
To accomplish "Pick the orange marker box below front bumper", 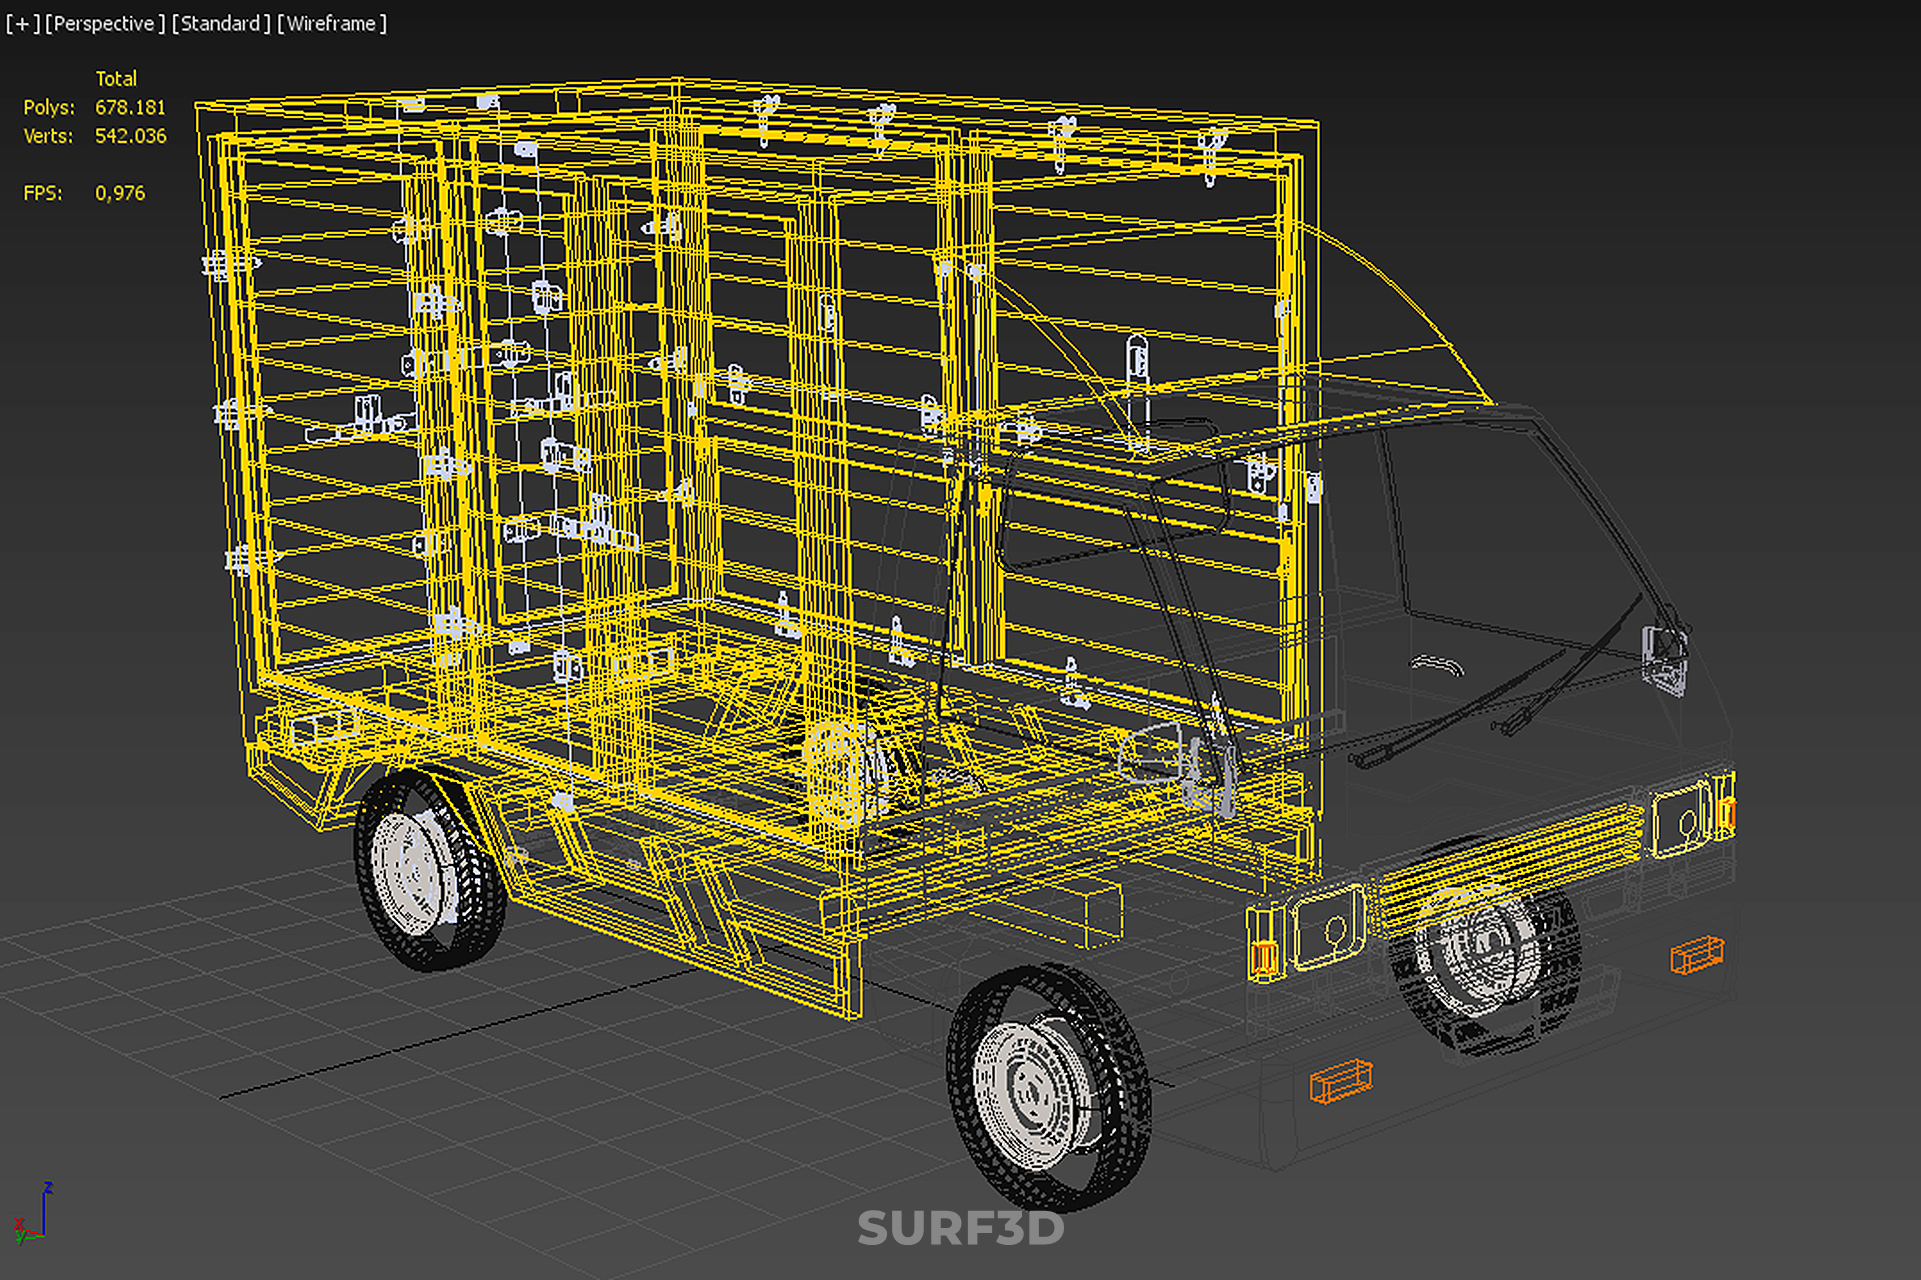I will point(1340,1081).
